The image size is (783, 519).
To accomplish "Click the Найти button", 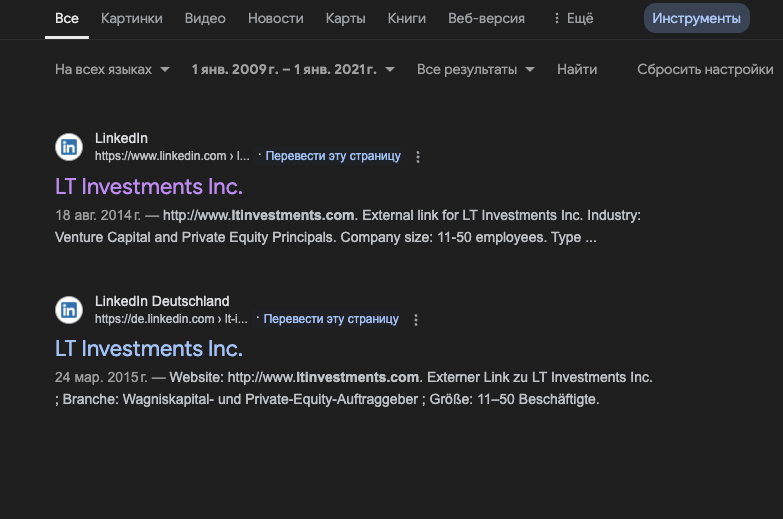I will pyautogui.click(x=577, y=69).
